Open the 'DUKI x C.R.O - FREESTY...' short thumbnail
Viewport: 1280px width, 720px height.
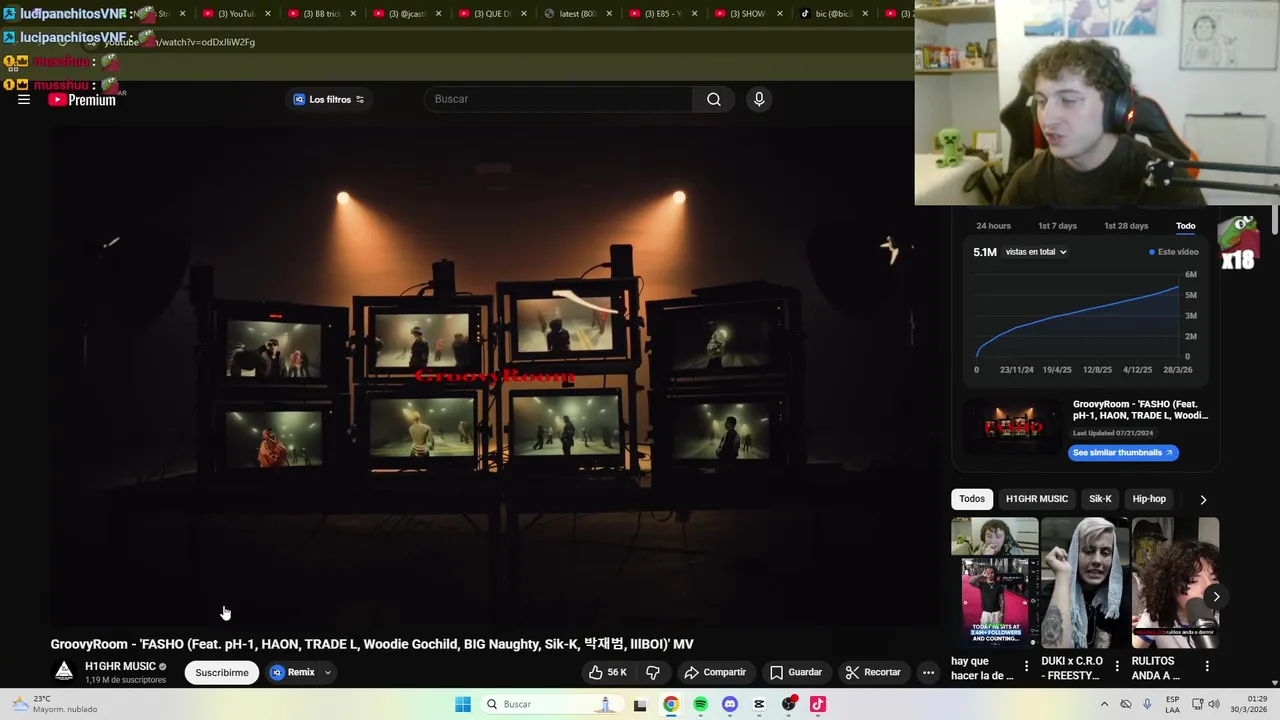(x=1085, y=583)
